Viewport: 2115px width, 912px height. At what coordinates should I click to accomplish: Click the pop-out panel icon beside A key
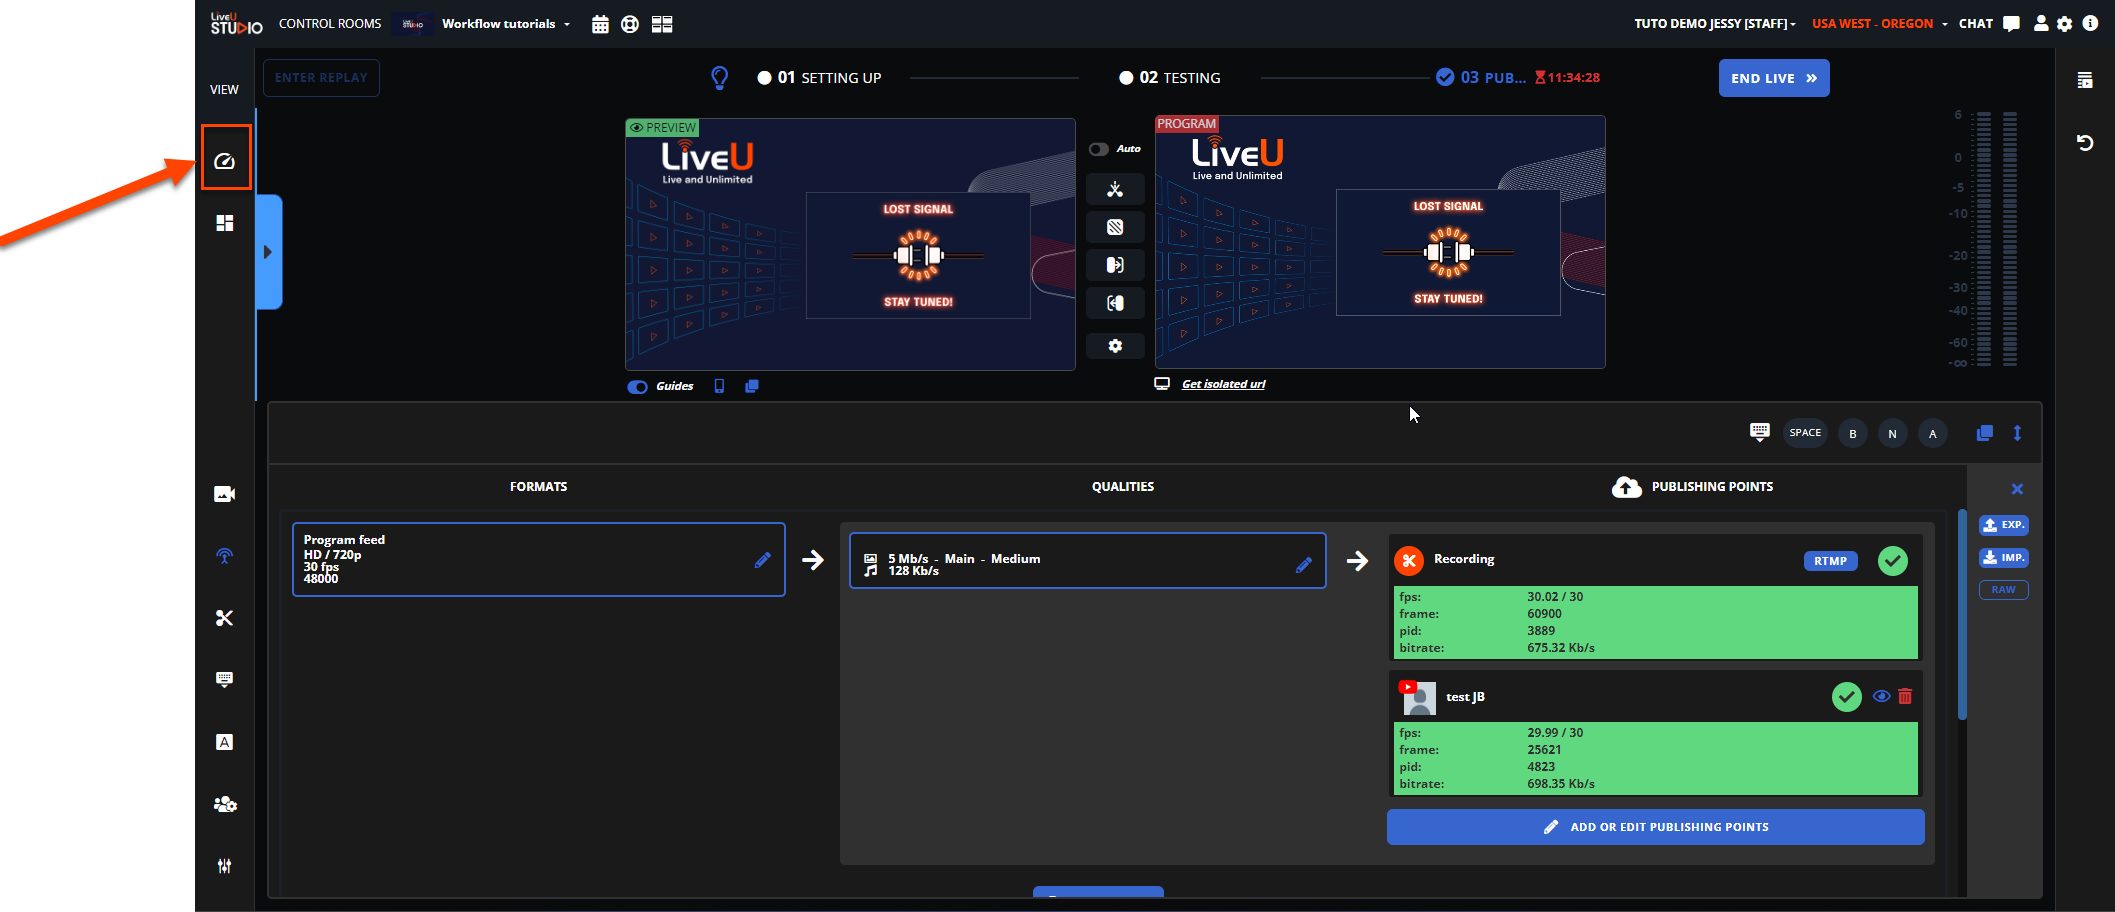(x=1985, y=433)
